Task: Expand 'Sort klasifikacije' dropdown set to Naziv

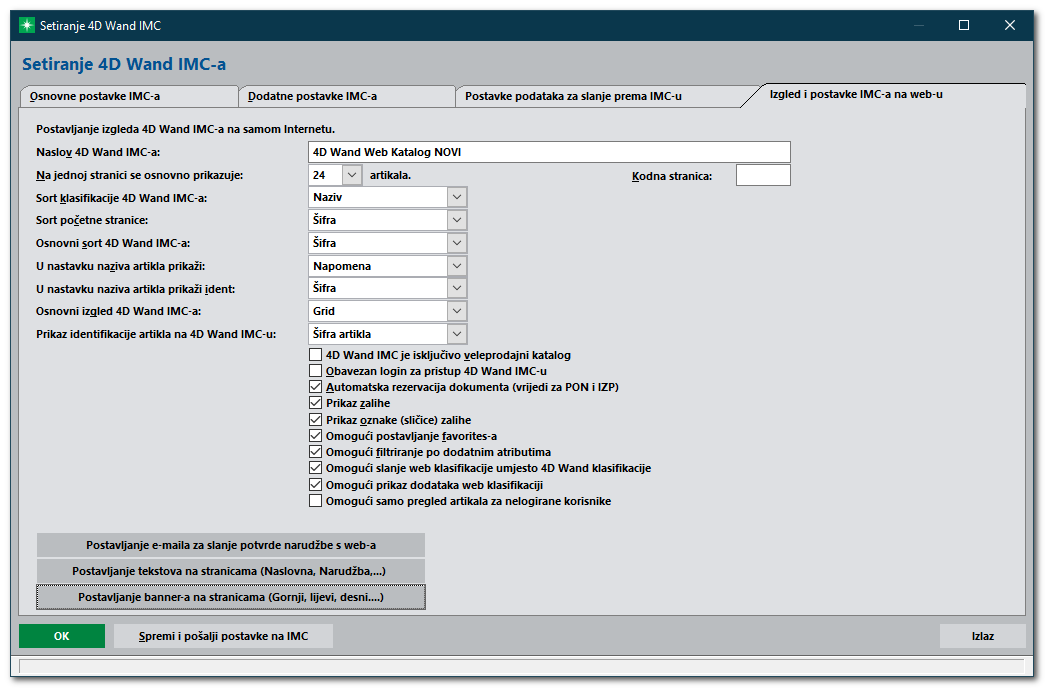Action: pyautogui.click(x=457, y=197)
